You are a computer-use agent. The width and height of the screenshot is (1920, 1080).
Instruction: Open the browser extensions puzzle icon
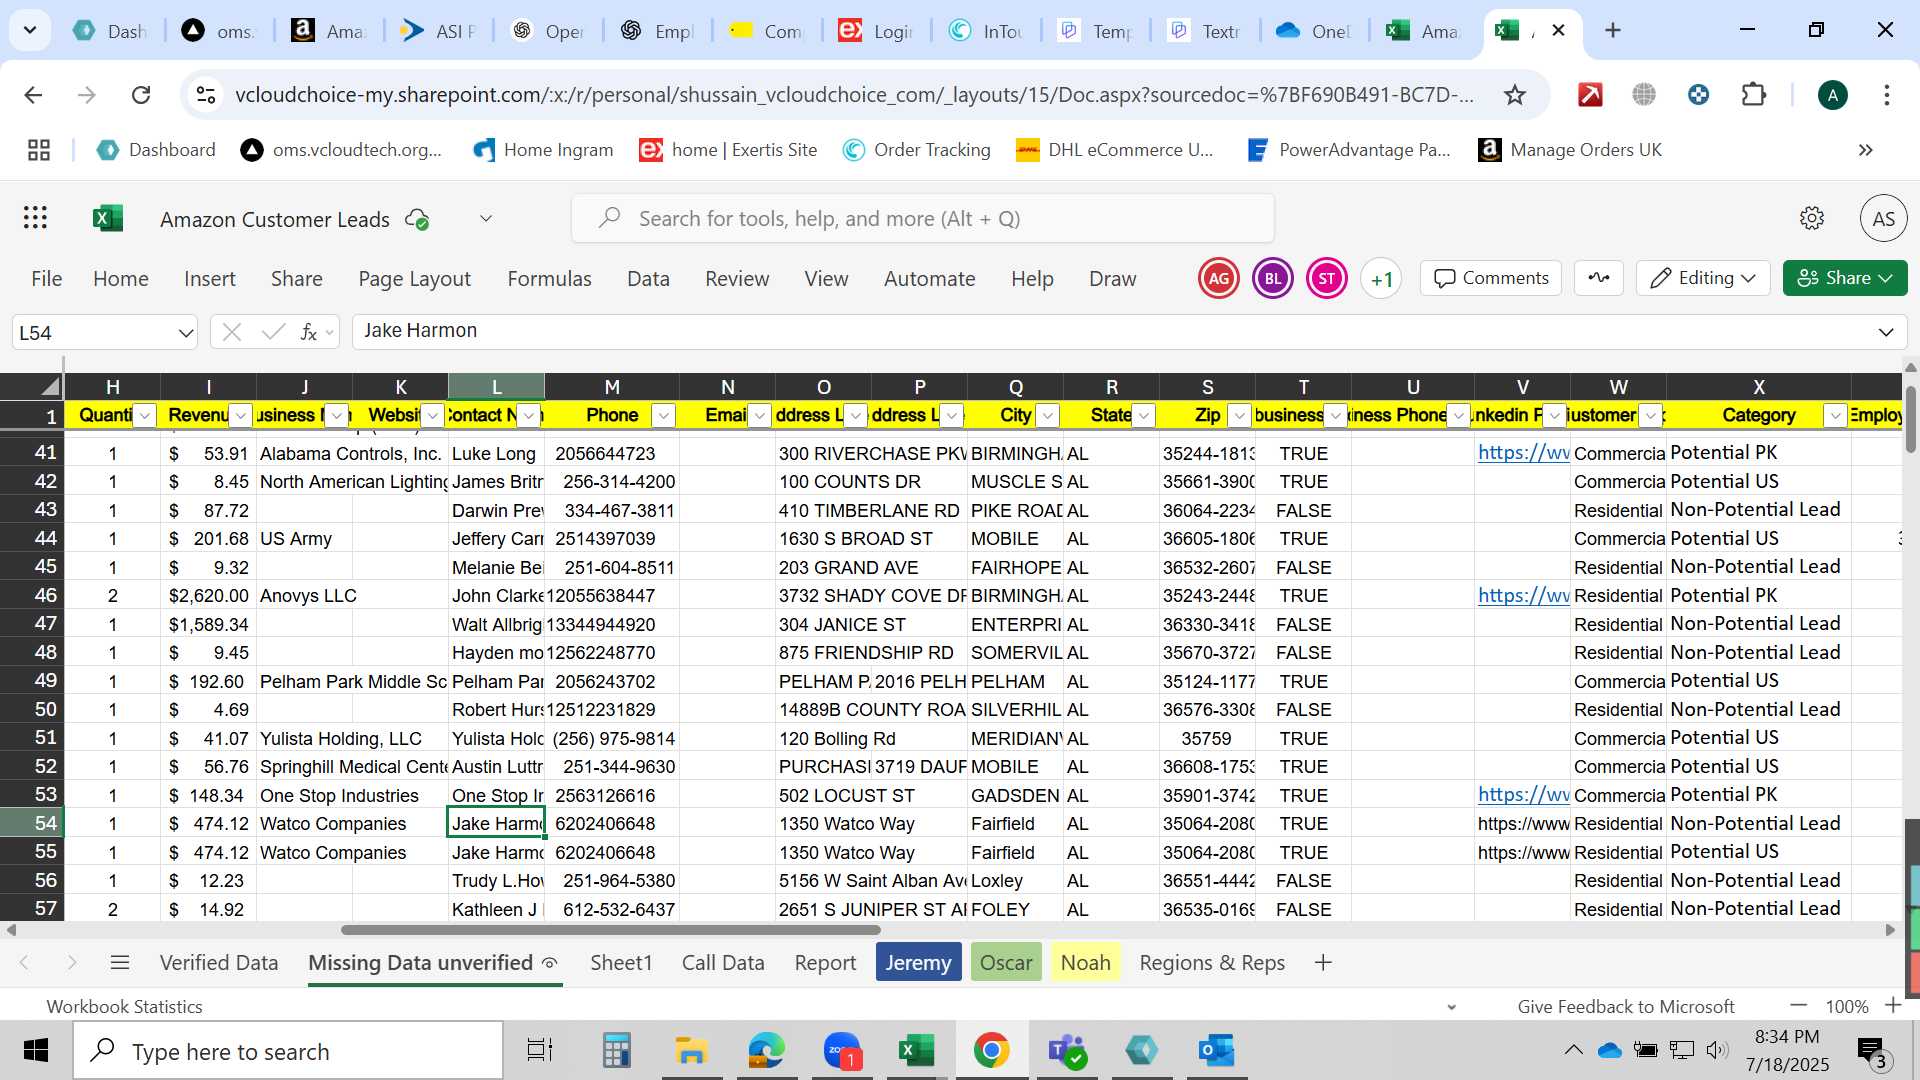pos(1753,95)
